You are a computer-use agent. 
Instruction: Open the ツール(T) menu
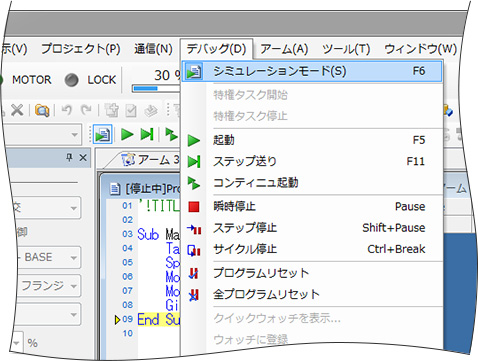pos(346,49)
